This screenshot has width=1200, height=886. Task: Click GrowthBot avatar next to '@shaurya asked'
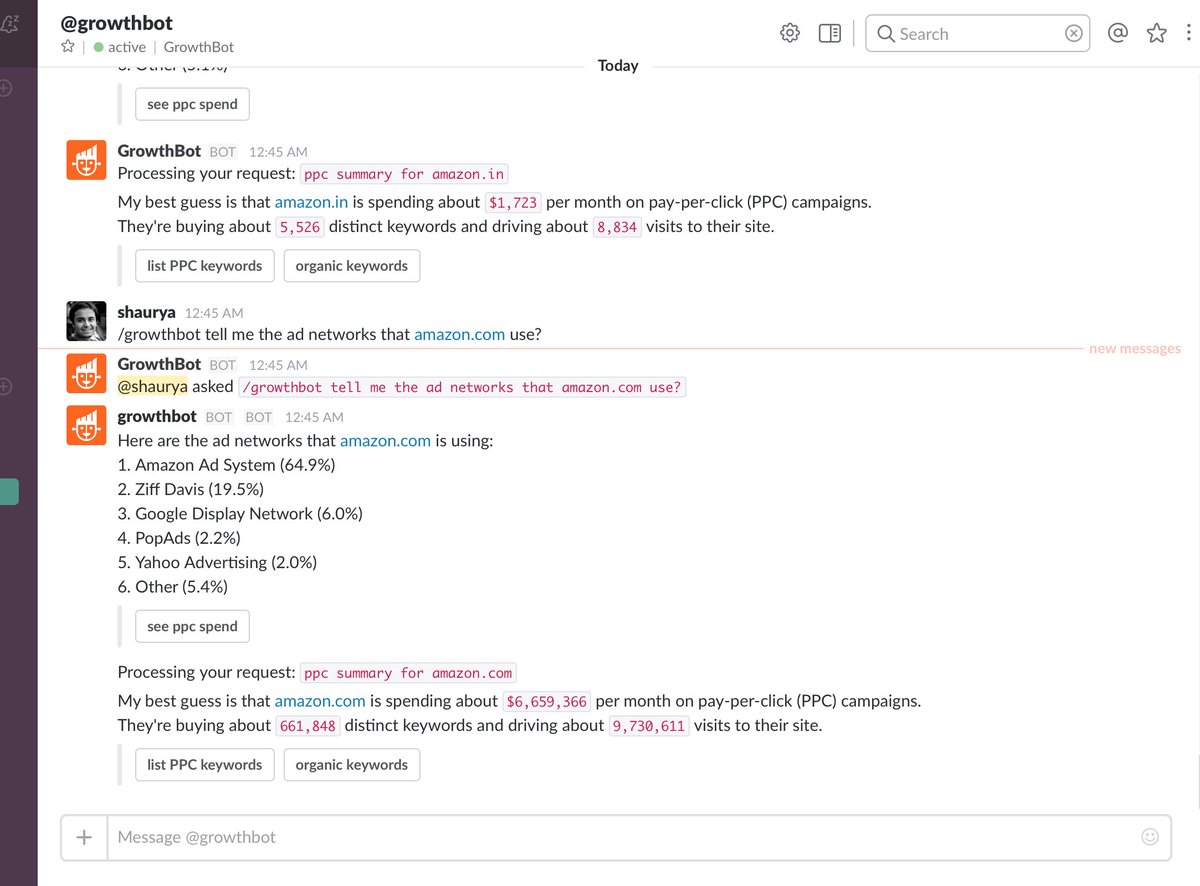[86, 373]
